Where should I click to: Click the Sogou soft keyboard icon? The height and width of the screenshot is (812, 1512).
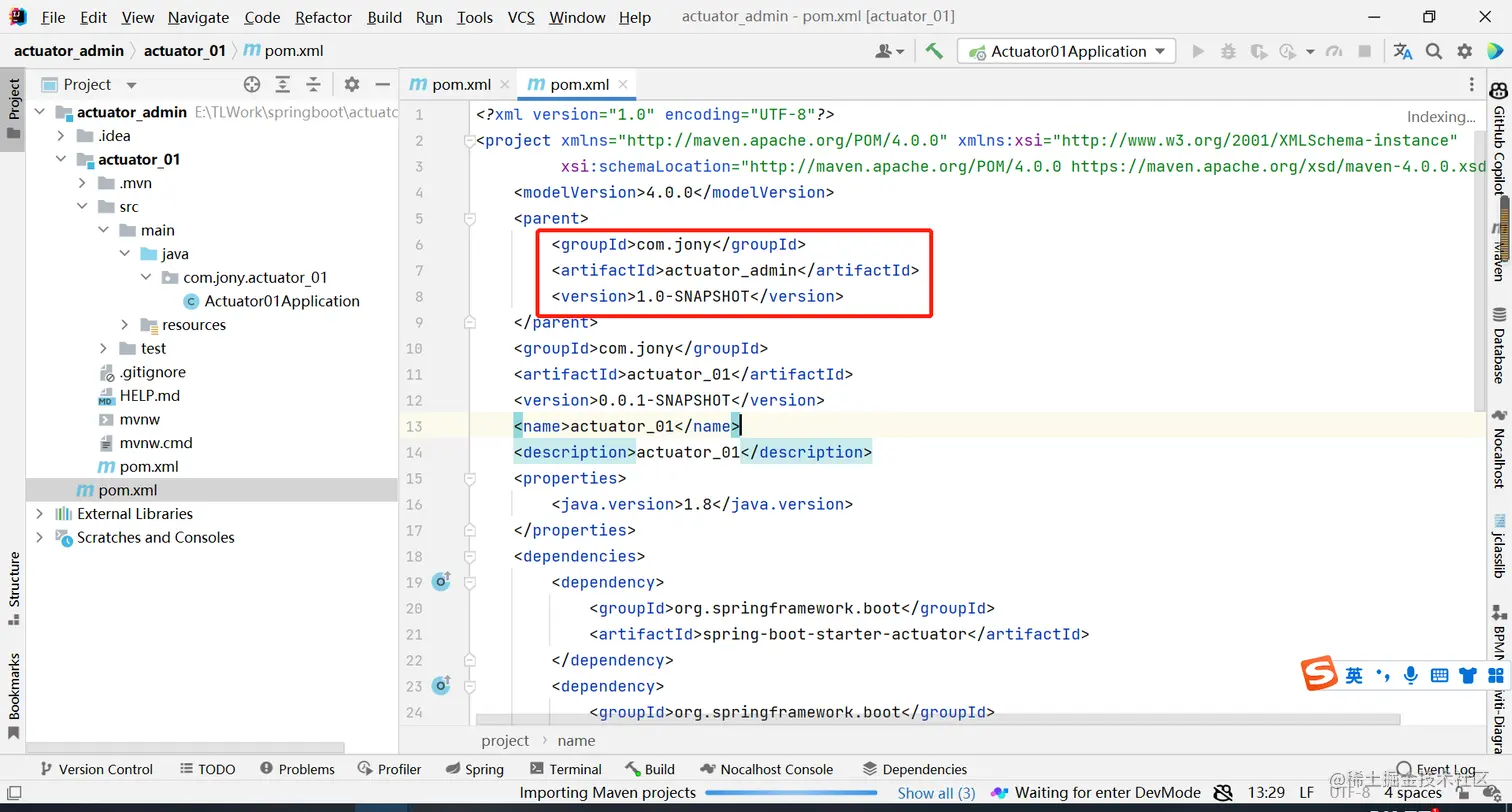(1439, 676)
